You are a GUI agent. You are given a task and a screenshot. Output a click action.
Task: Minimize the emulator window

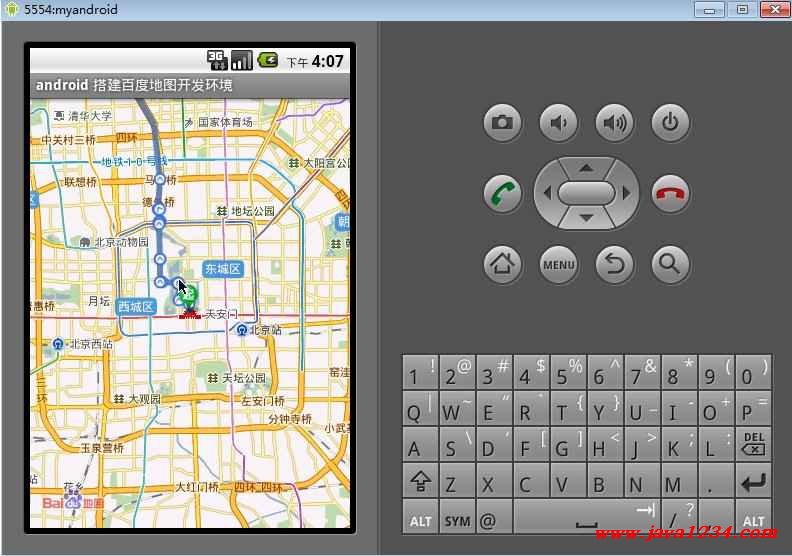[x=709, y=9]
